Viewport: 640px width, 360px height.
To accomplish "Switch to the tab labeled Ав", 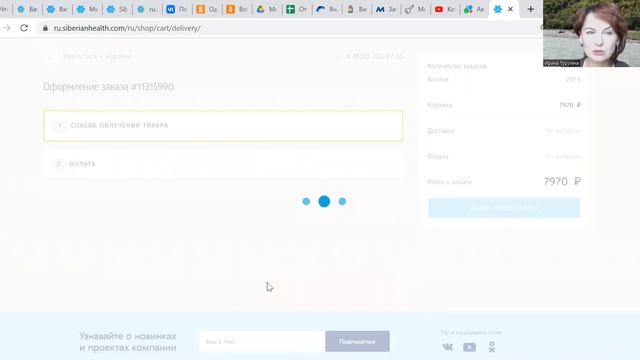I will click(474, 9).
